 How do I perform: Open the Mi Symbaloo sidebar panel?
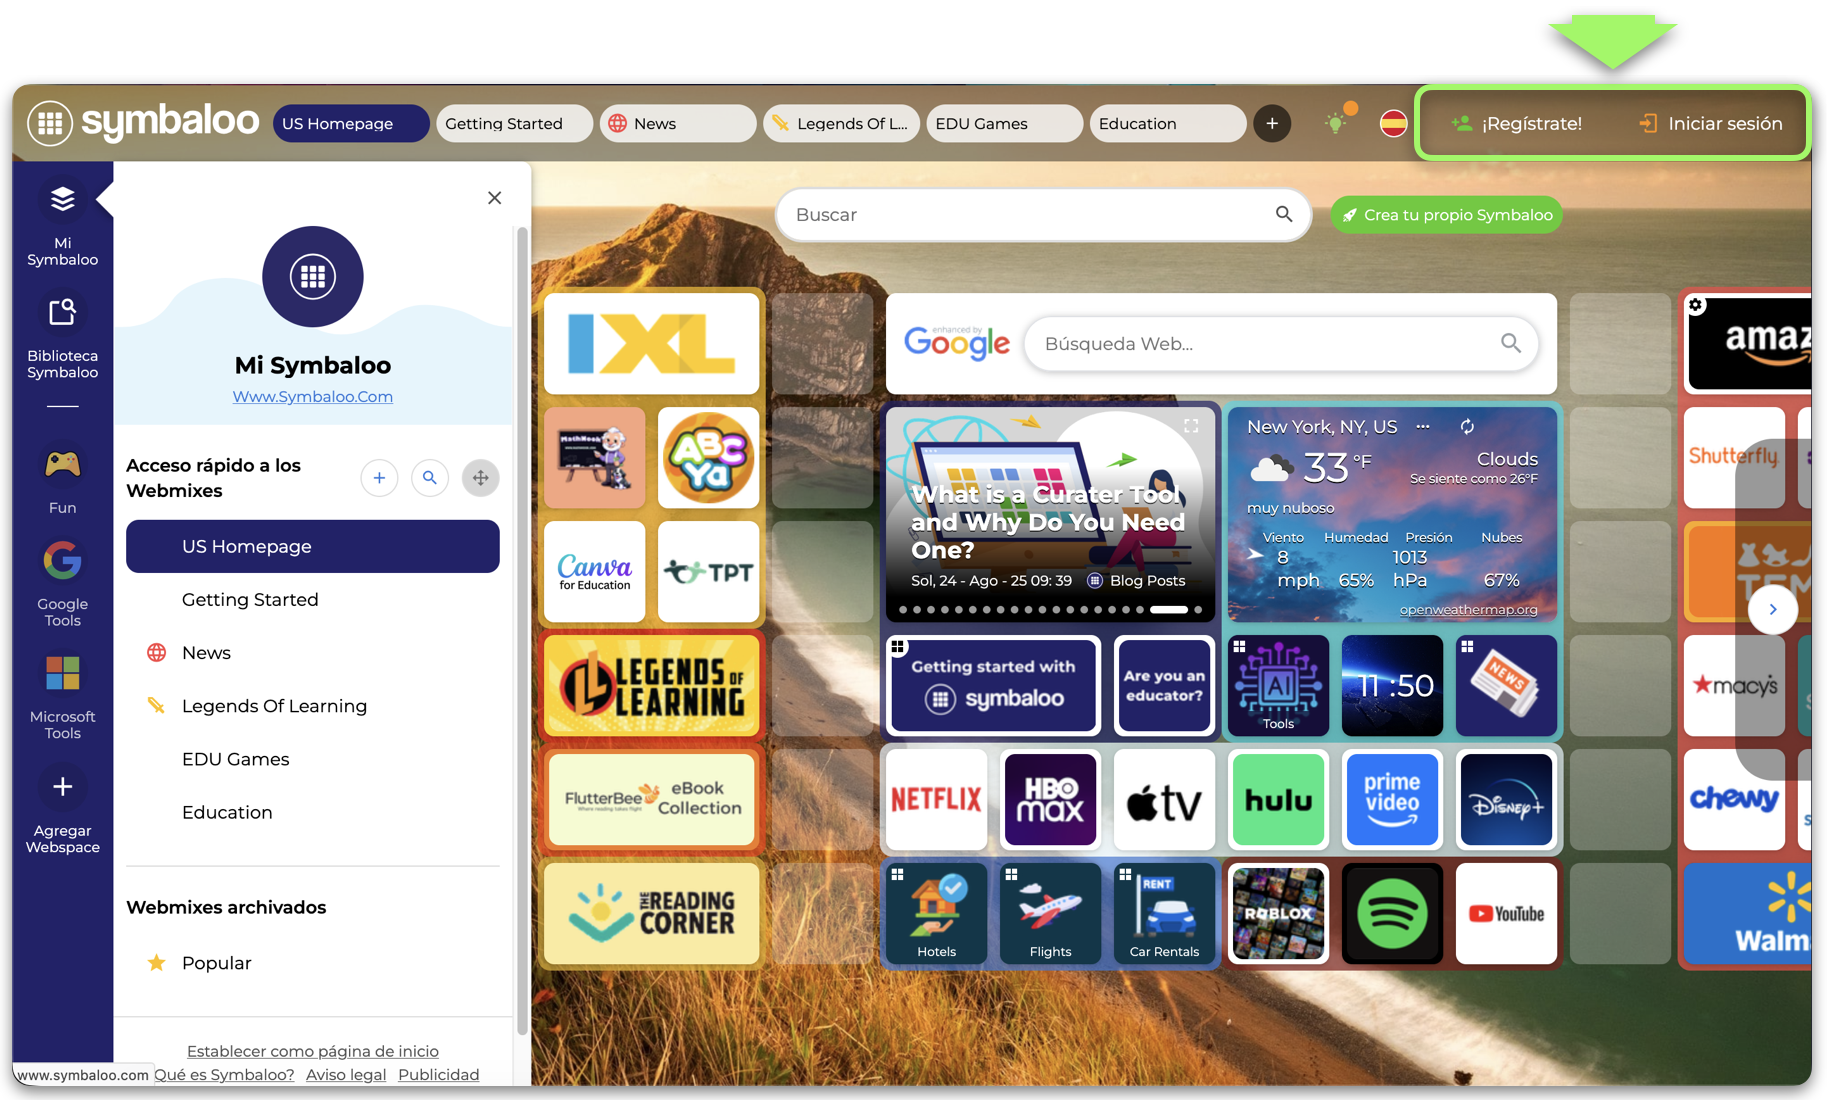tap(62, 223)
